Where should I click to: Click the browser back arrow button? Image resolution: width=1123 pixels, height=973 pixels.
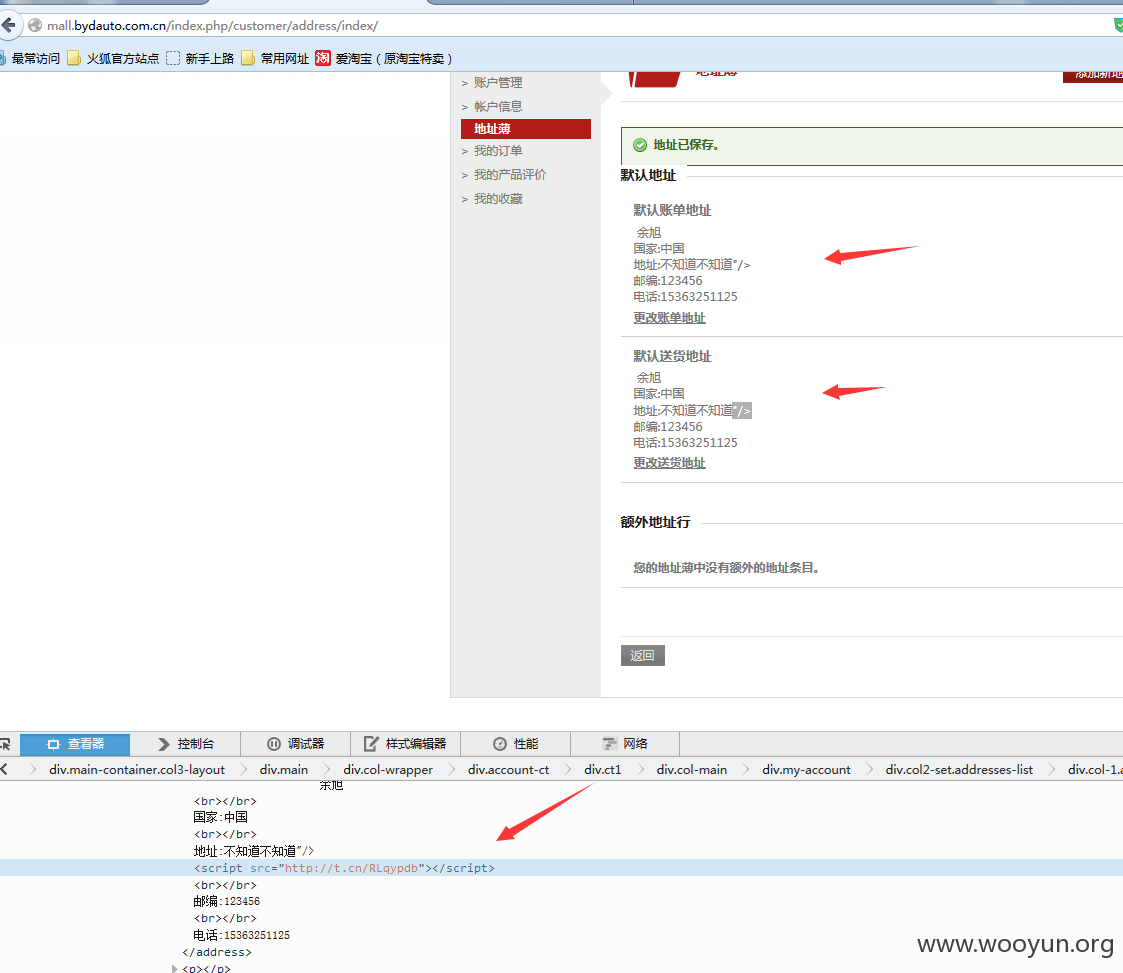click(x=8, y=26)
